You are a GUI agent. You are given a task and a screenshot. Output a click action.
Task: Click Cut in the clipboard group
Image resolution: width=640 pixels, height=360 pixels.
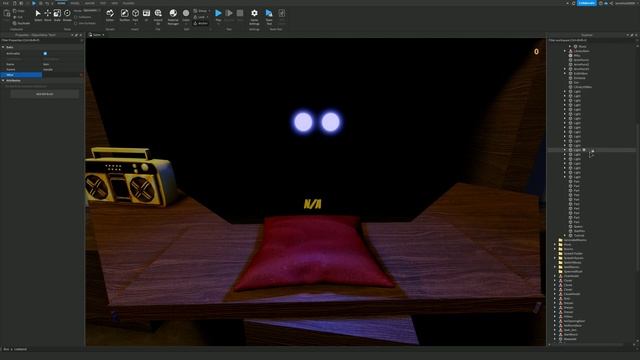pos(18,17)
